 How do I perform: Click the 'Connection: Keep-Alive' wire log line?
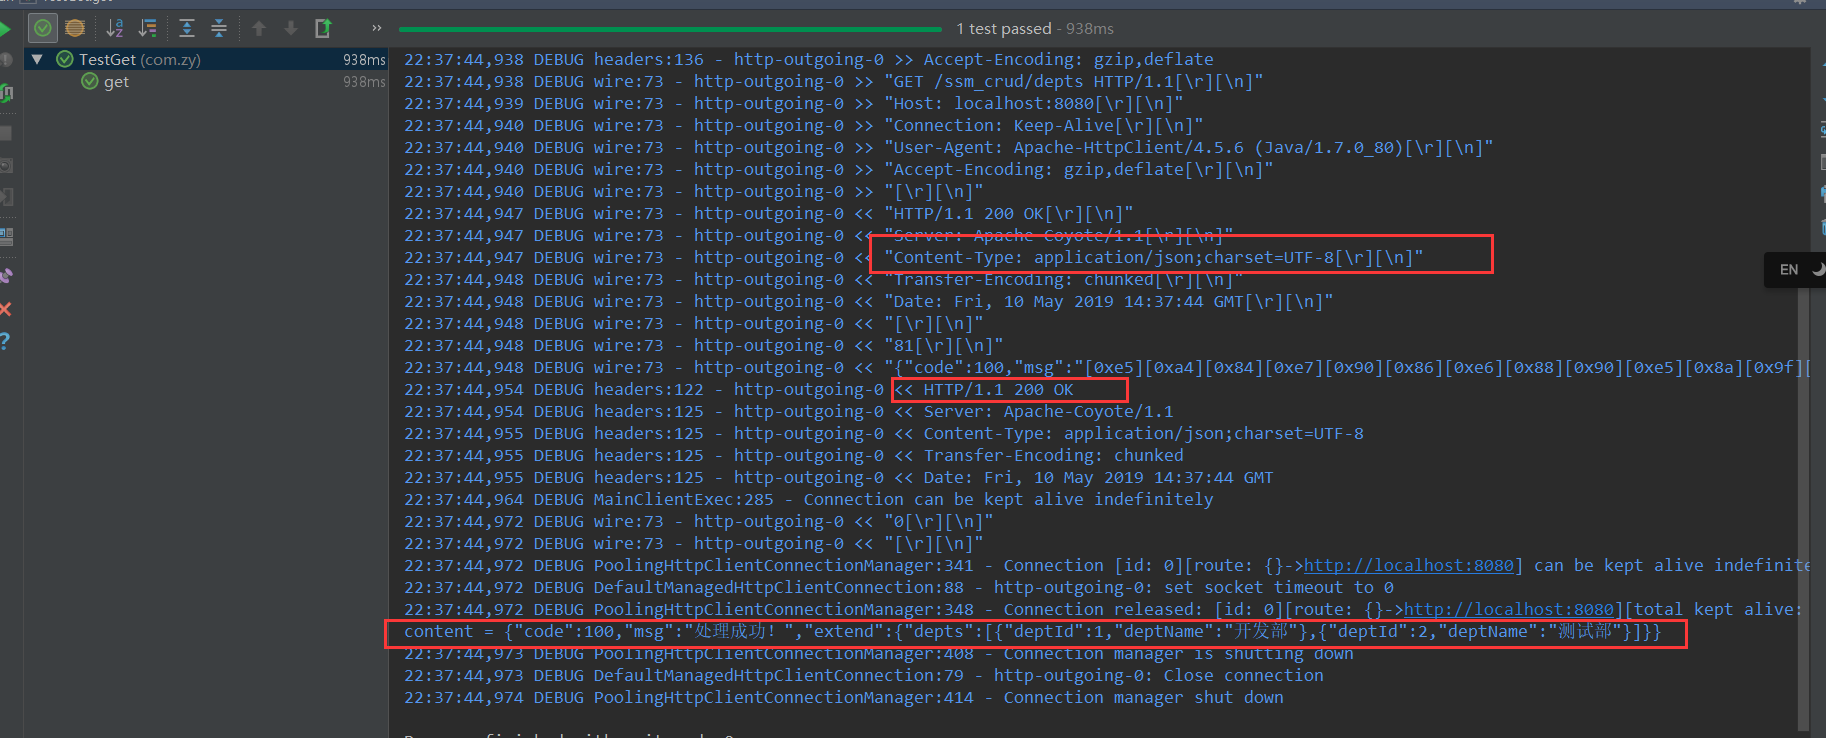804,125
